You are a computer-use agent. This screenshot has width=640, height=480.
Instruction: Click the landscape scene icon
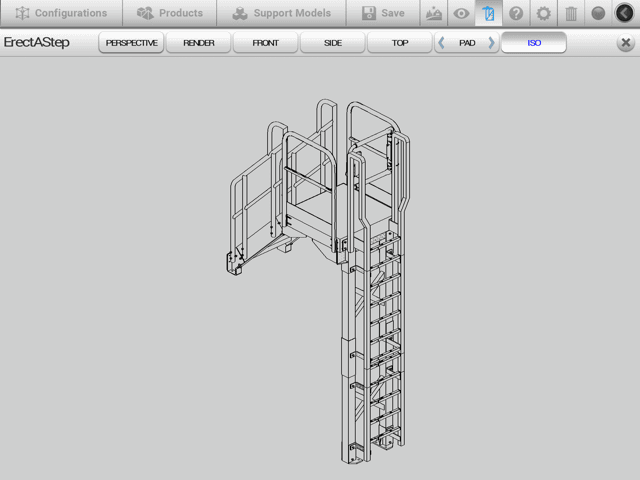pyautogui.click(x=433, y=13)
